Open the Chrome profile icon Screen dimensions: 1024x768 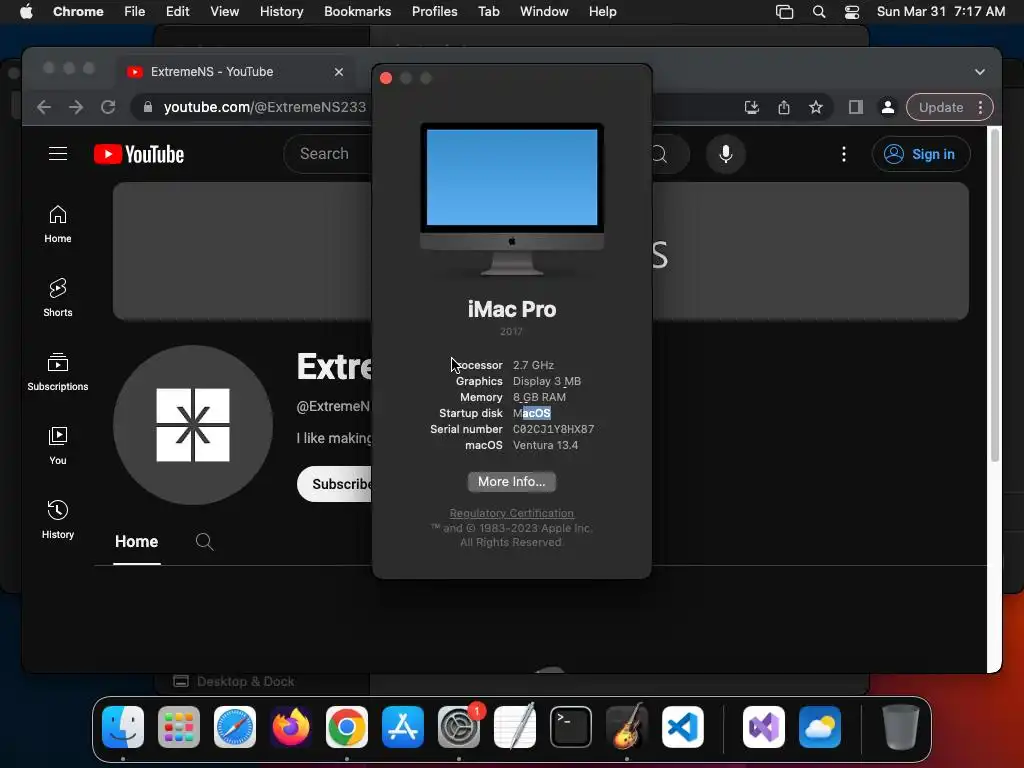tap(888, 107)
